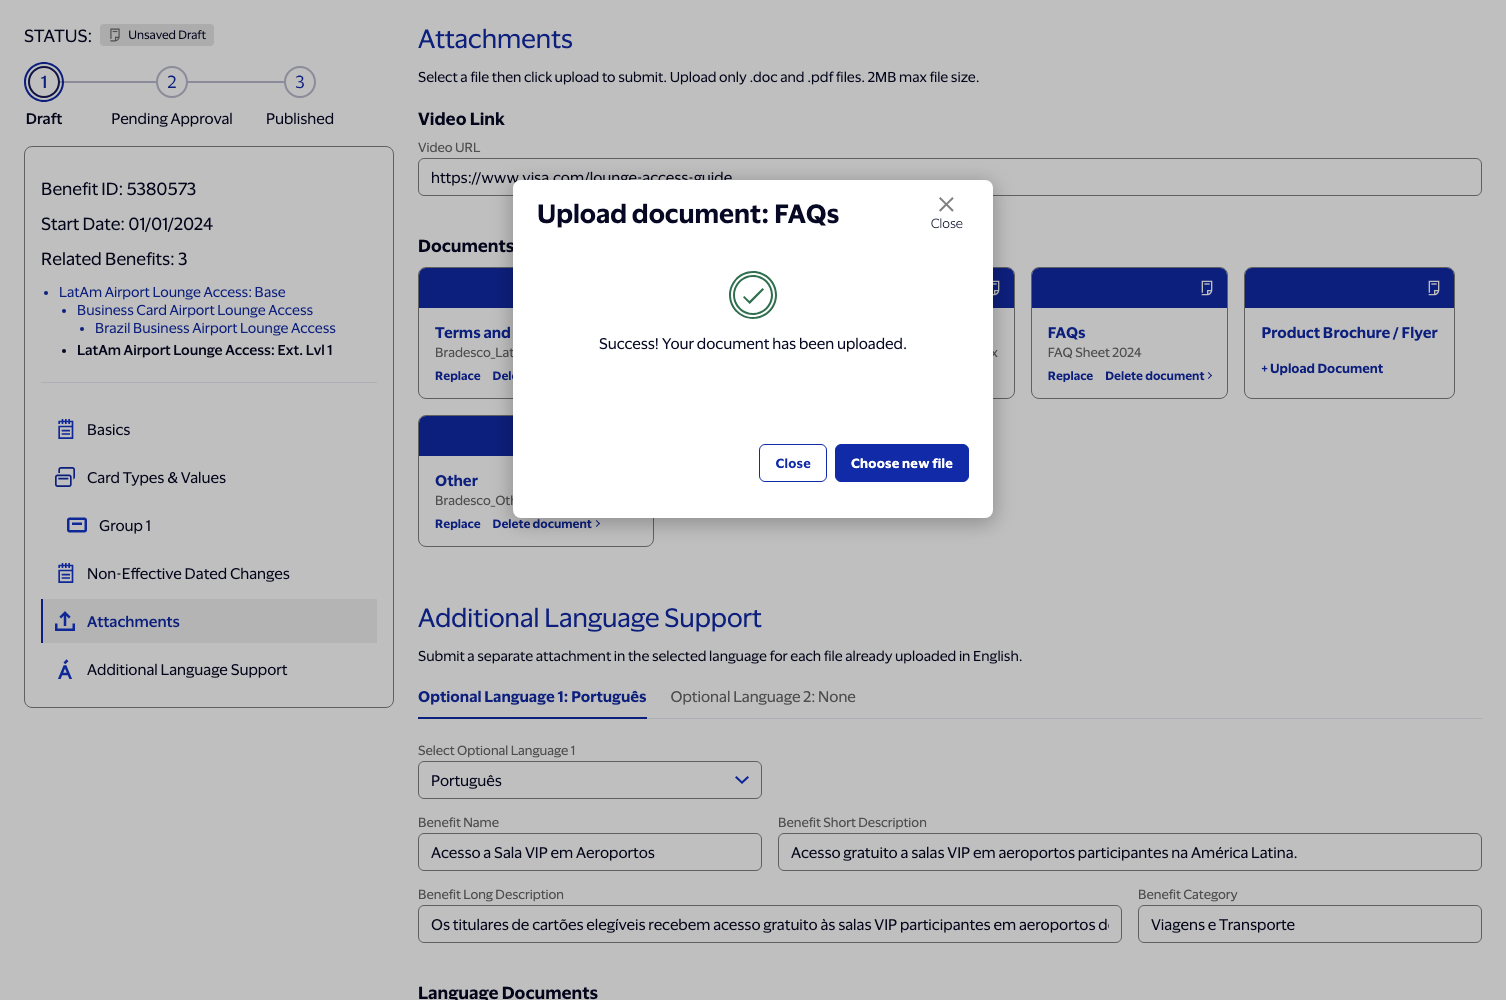
Task: Select step 2 Pending Approval circle
Action: [172, 82]
